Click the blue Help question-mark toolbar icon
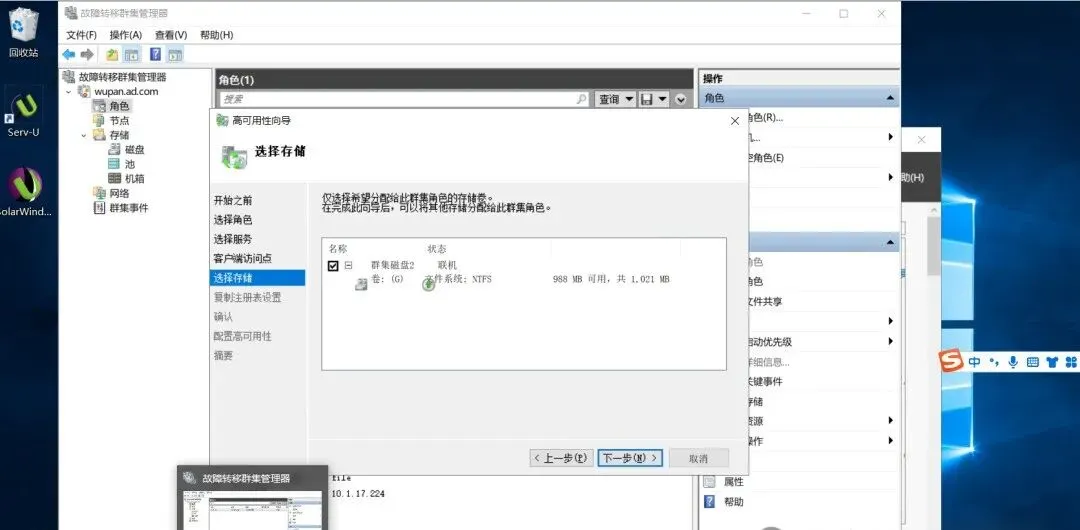The width and height of the screenshot is (1080, 530). point(156,54)
